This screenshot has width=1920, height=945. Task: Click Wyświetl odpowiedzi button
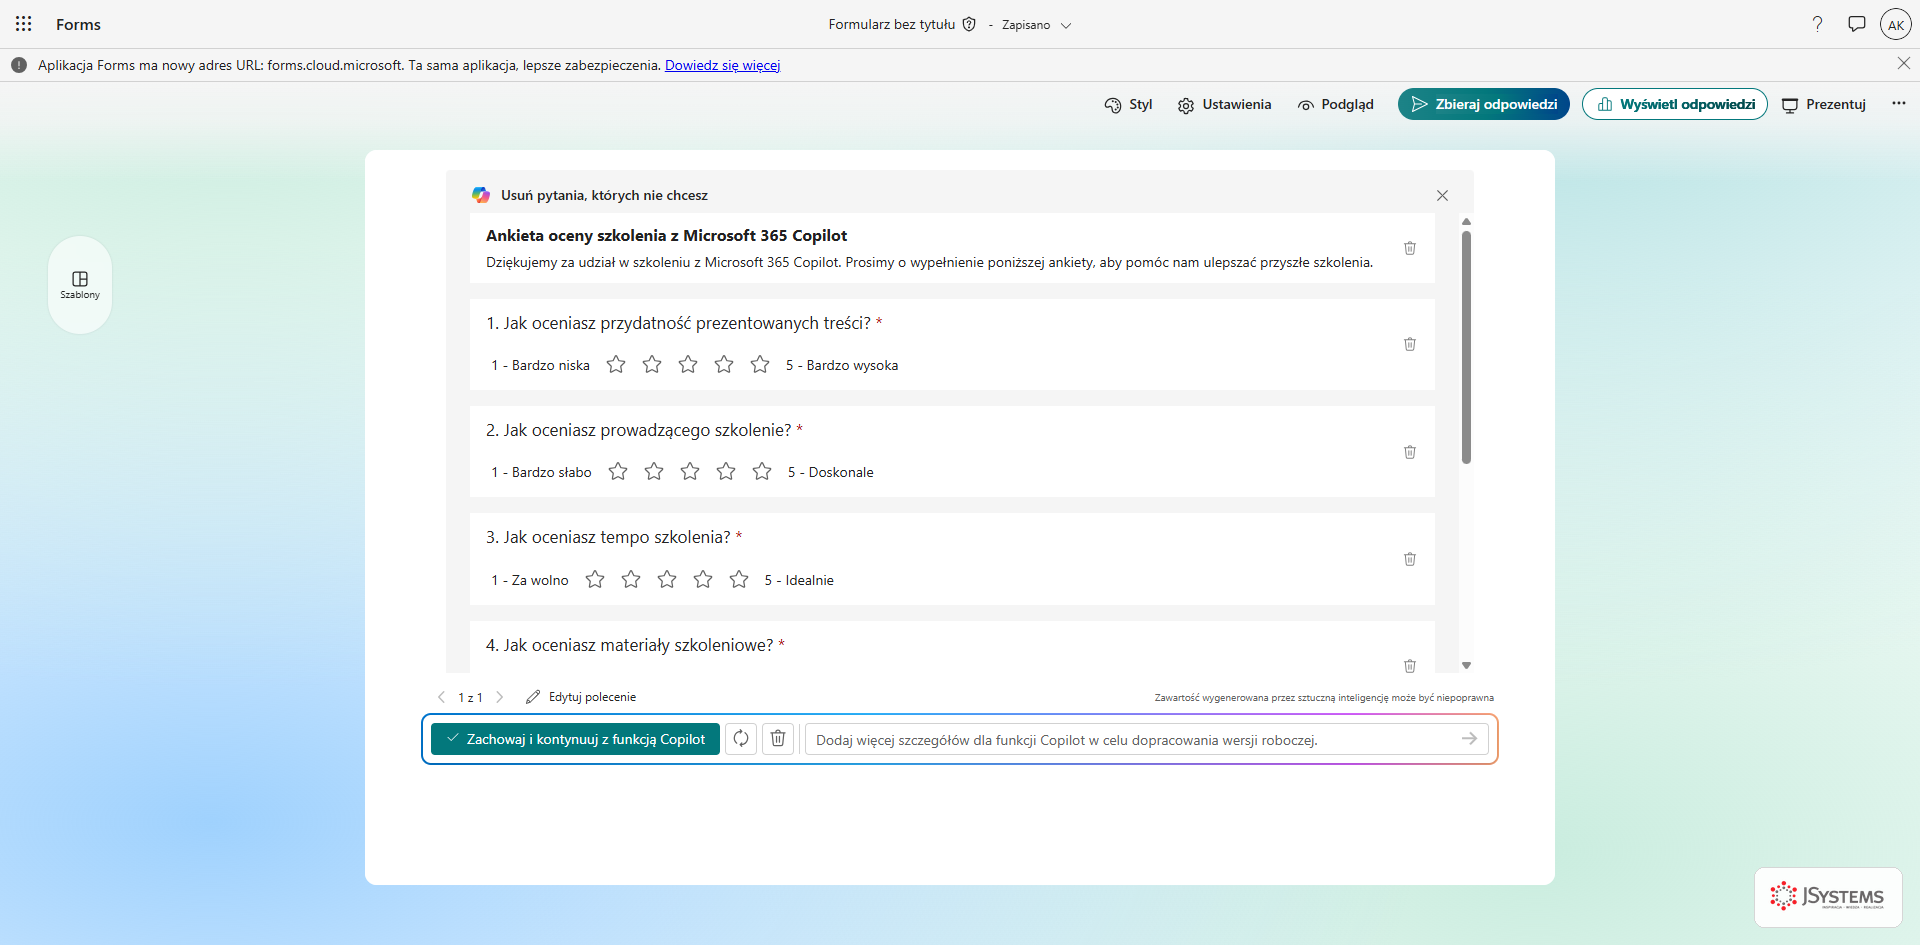click(1675, 104)
